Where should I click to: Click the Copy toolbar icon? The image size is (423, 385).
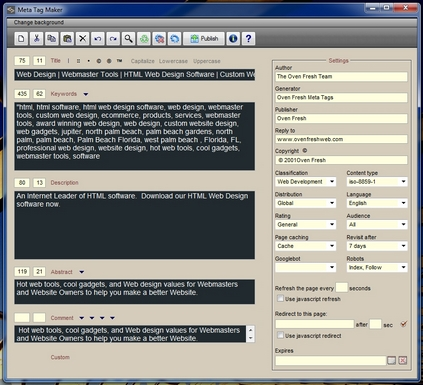coord(52,39)
